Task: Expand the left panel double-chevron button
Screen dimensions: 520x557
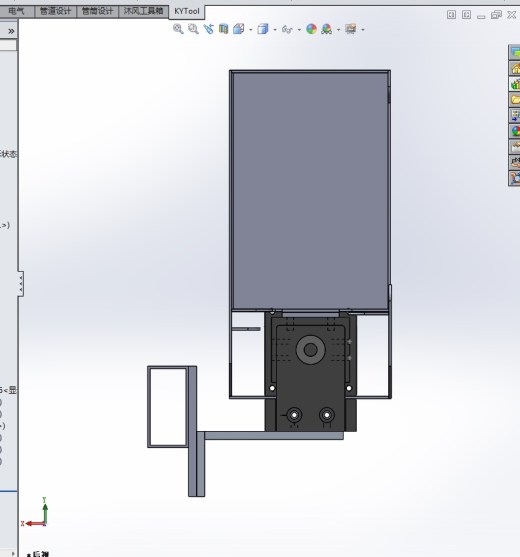Action: (x=11, y=31)
